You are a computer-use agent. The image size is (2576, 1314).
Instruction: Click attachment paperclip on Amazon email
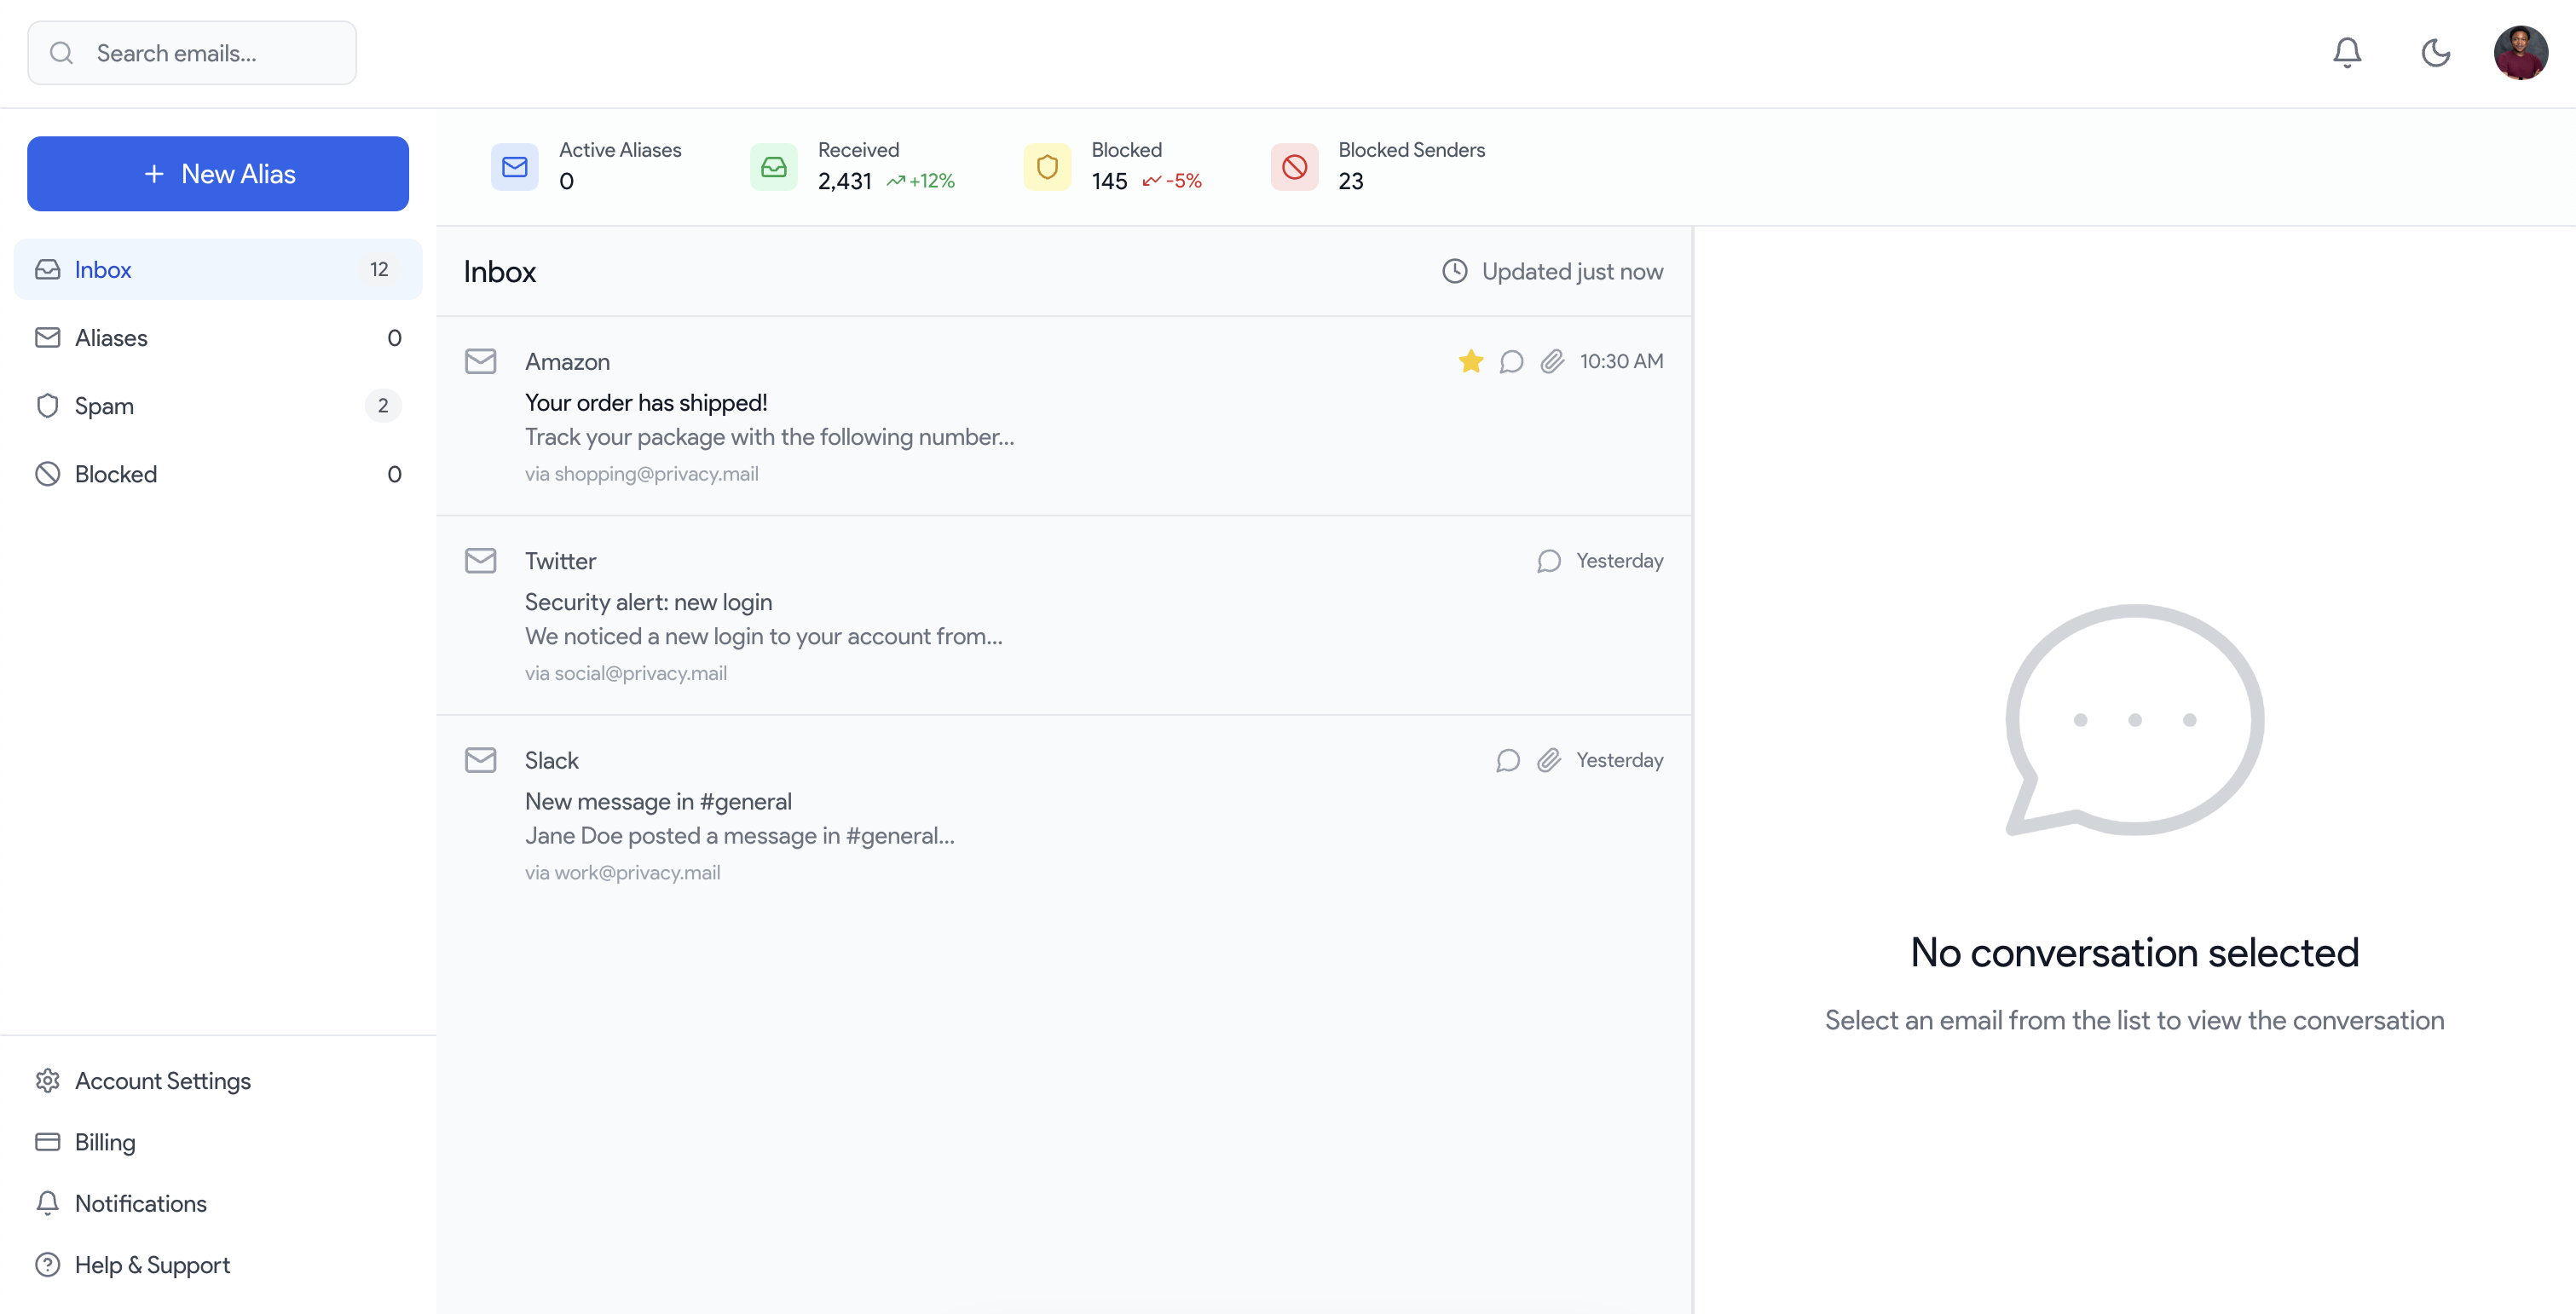coord(1552,361)
